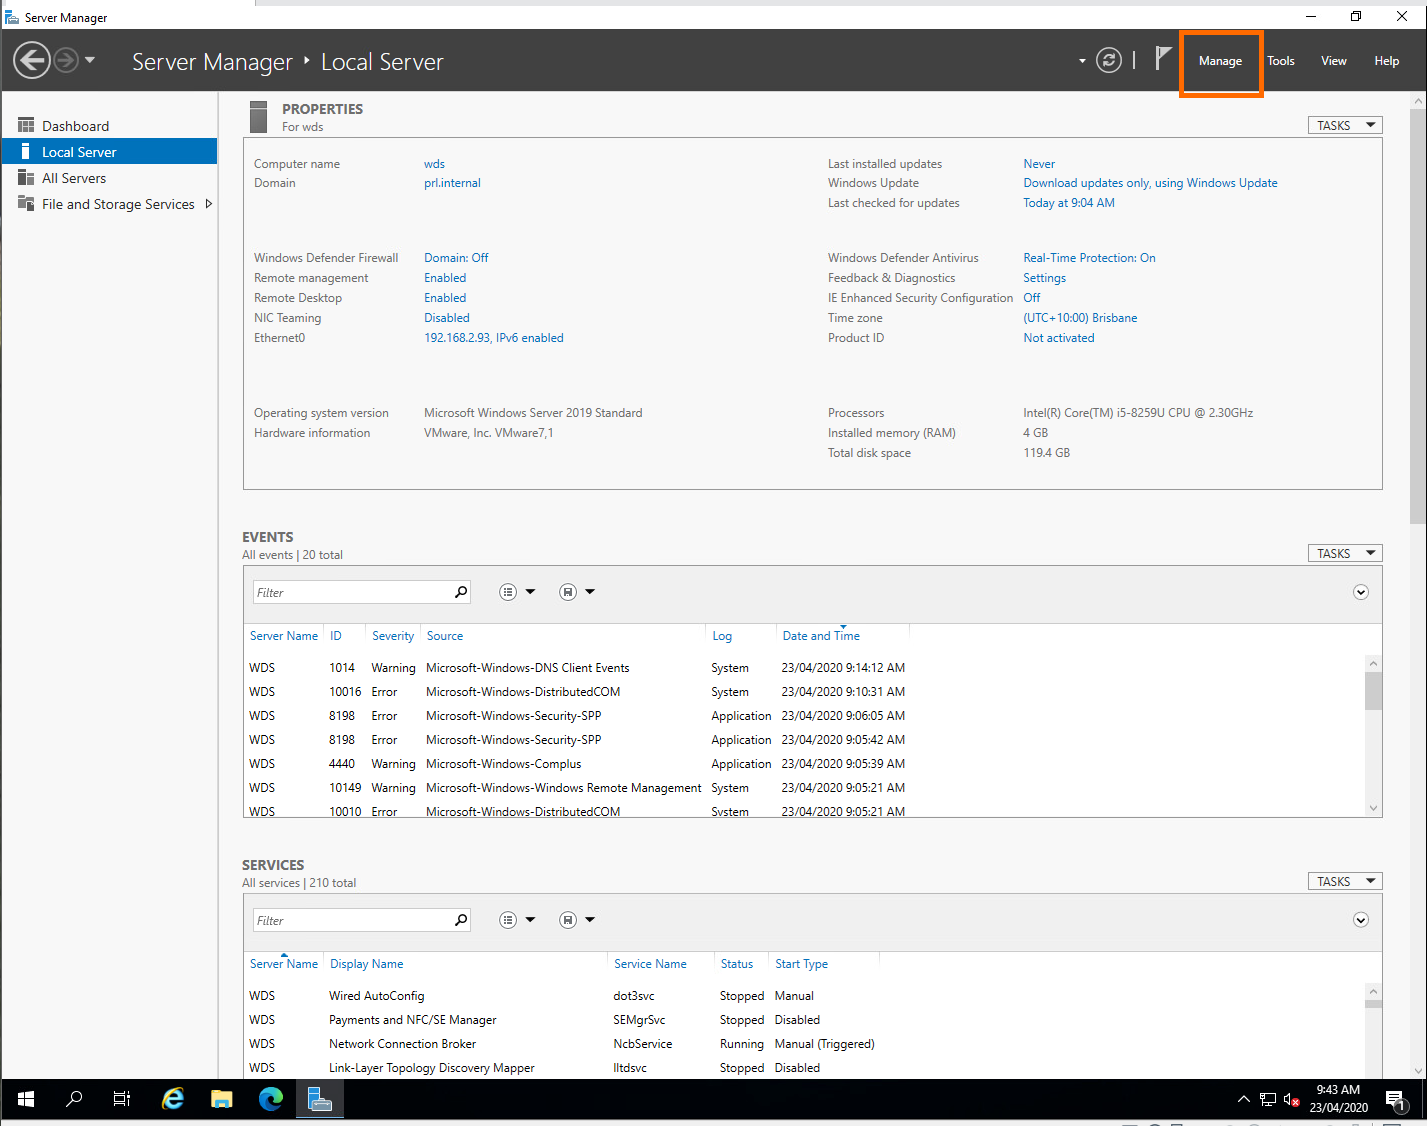The height and width of the screenshot is (1126, 1427).
Task: Click Last installed updates Never link
Action: (x=1039, y=164)
